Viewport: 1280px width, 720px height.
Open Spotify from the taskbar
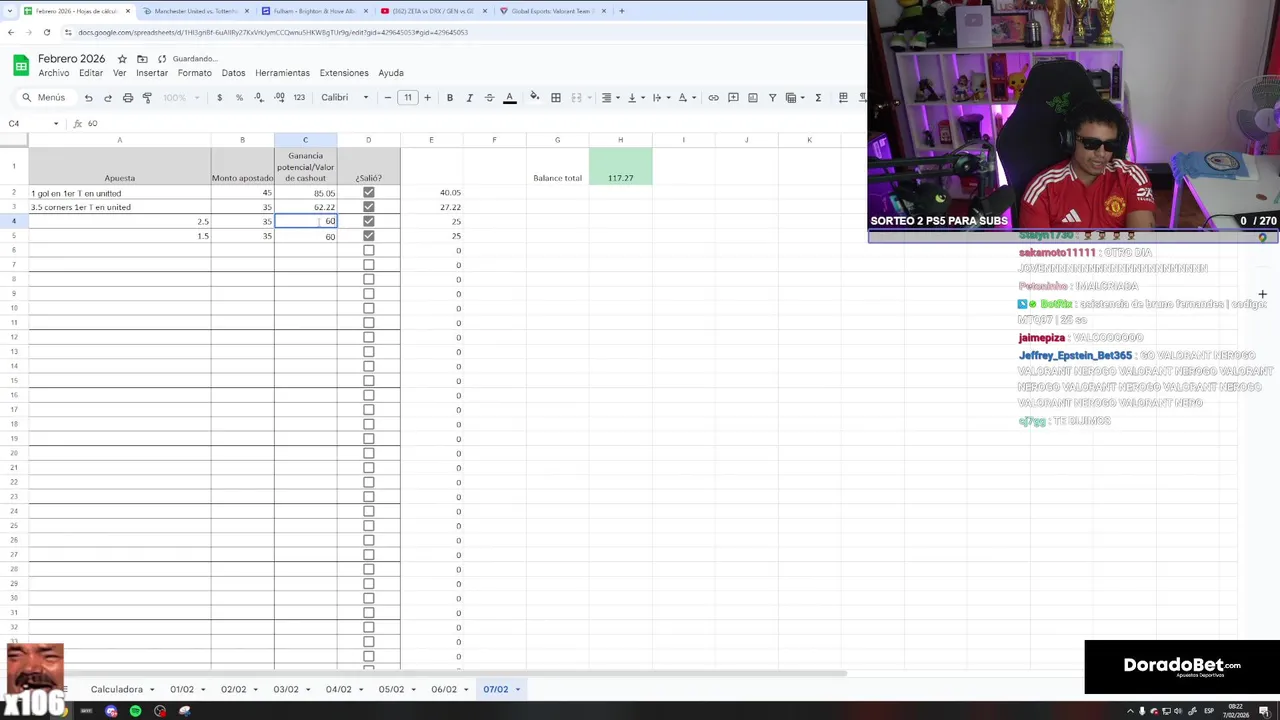click(135, 711)
